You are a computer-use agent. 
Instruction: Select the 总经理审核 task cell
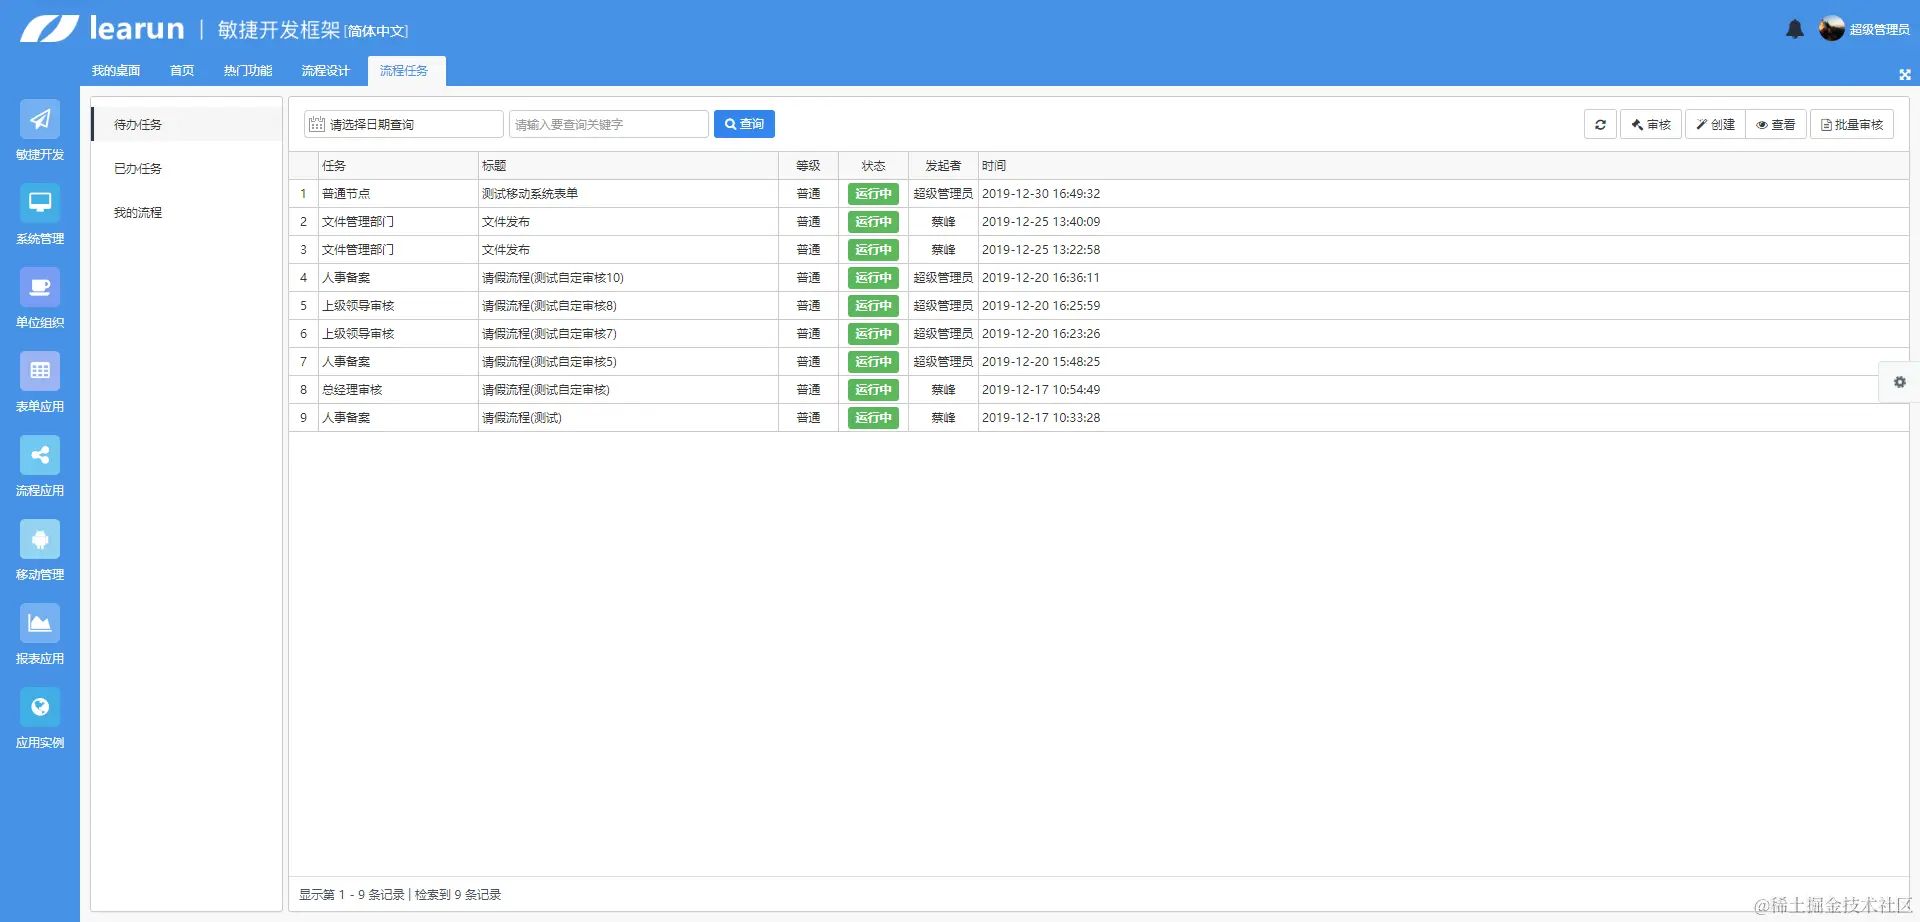point(398,389)
